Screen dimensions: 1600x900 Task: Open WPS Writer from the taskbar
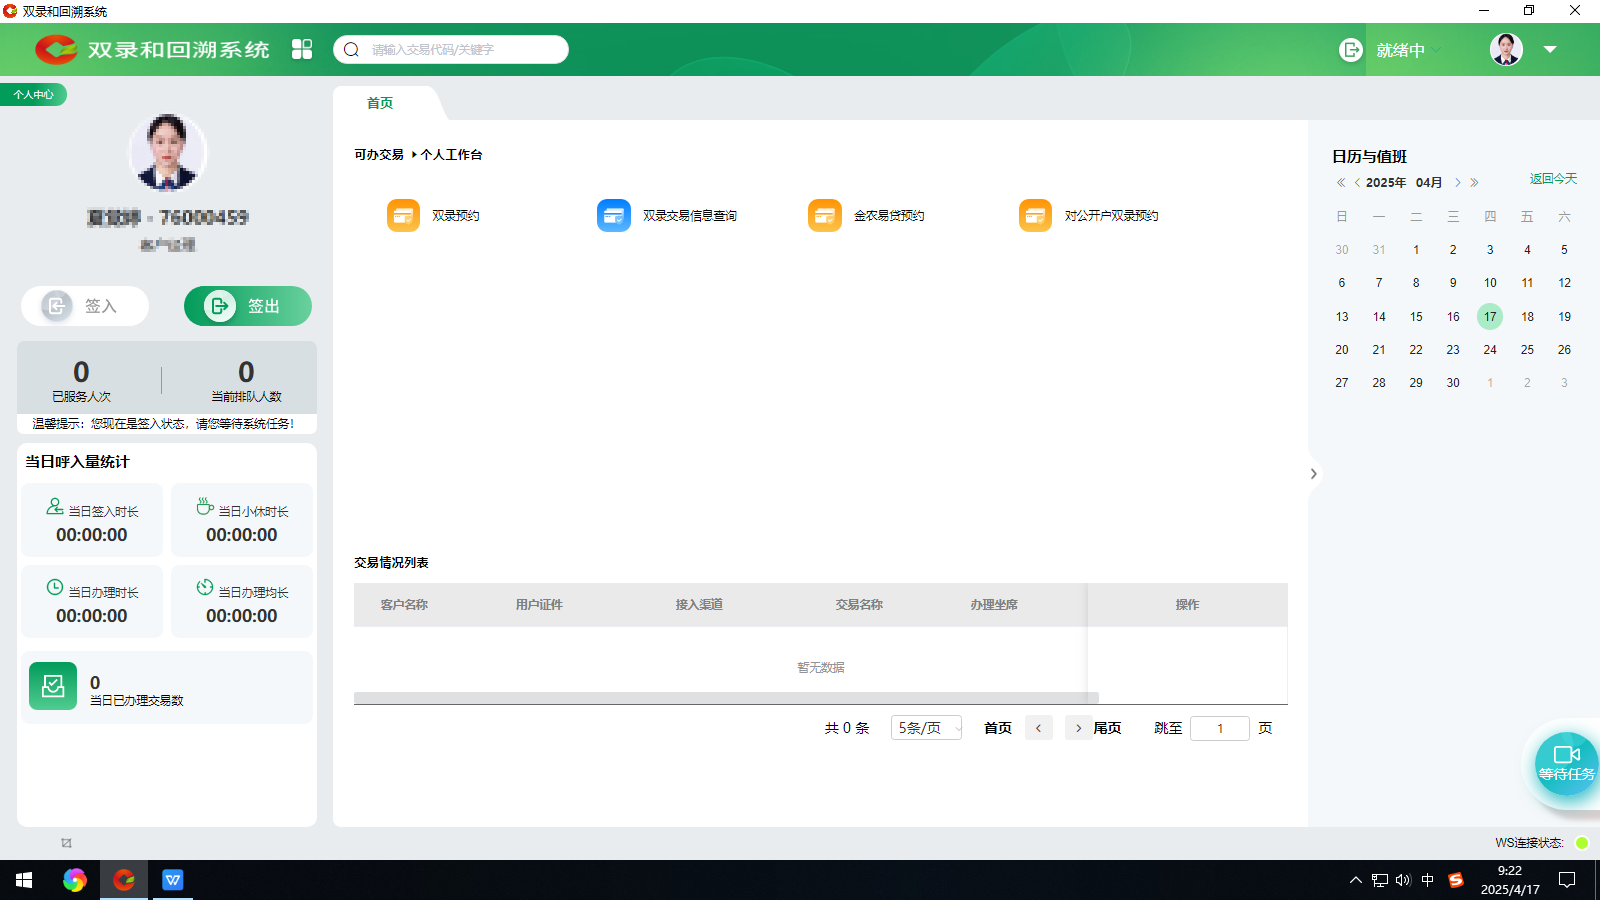tap(173, 880)
